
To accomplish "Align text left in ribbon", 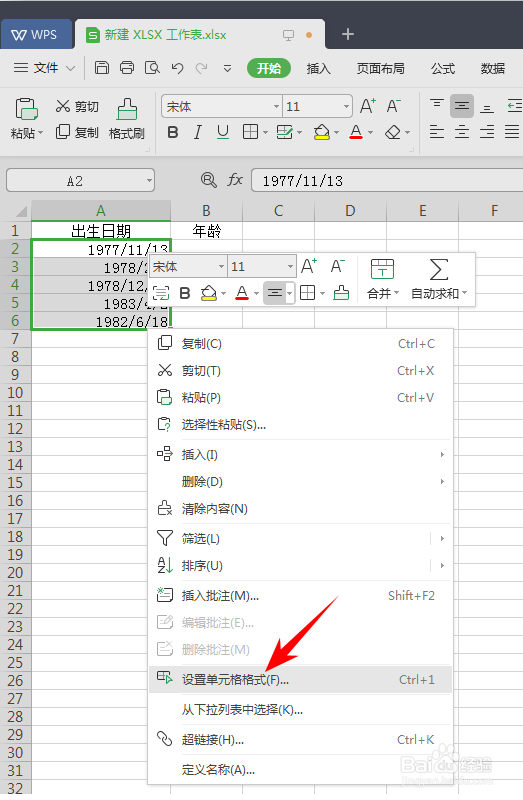I will tap(436, 133).
